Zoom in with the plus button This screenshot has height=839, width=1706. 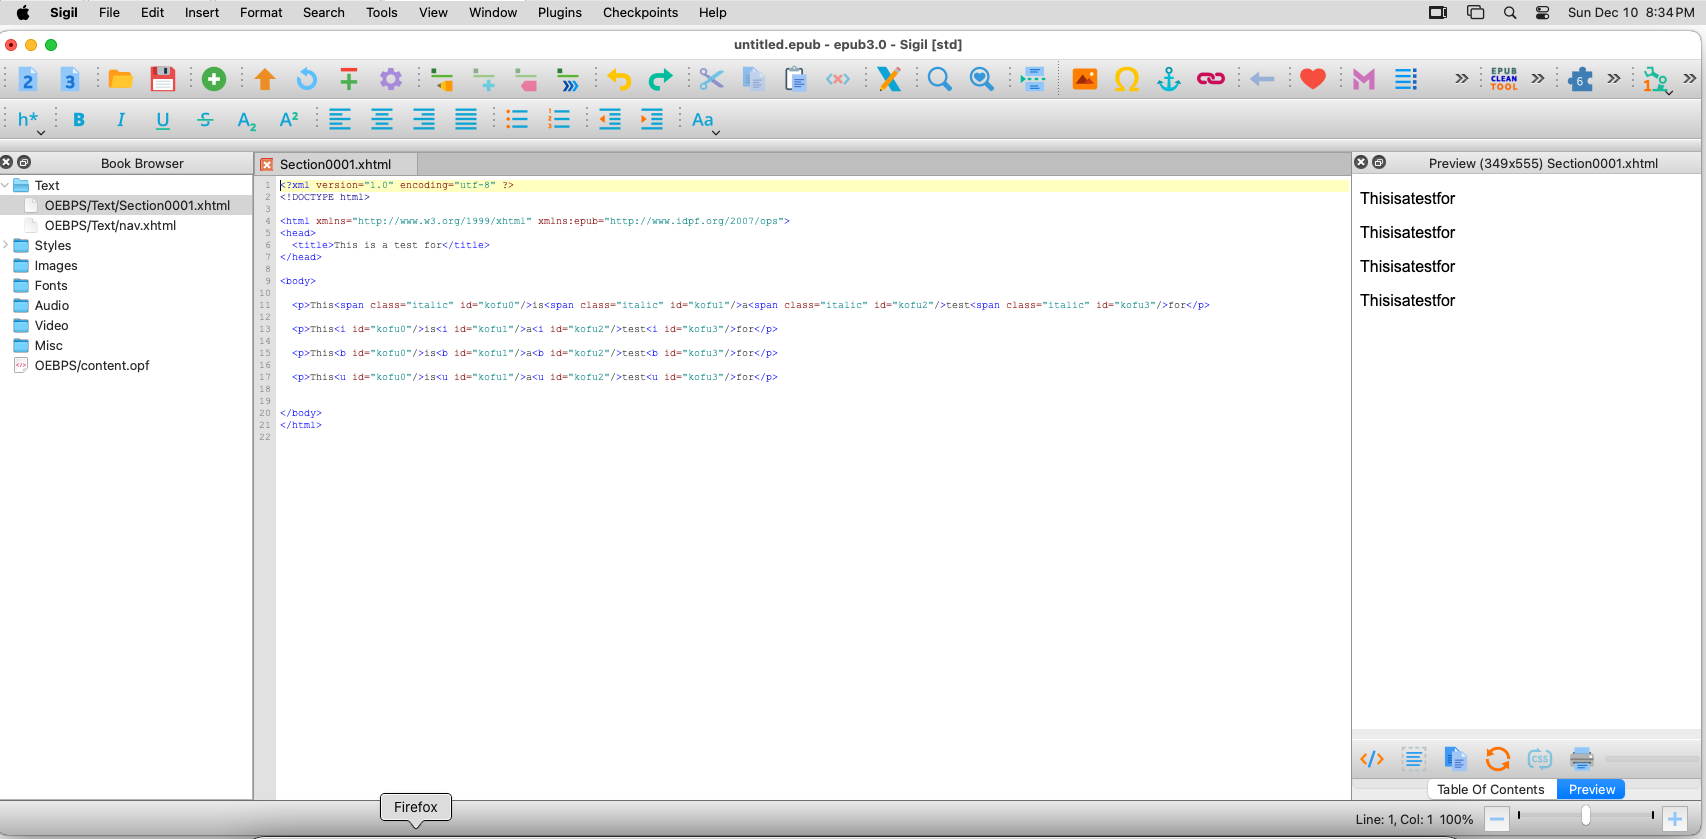pyautogui.click(x=1675, y=819)
